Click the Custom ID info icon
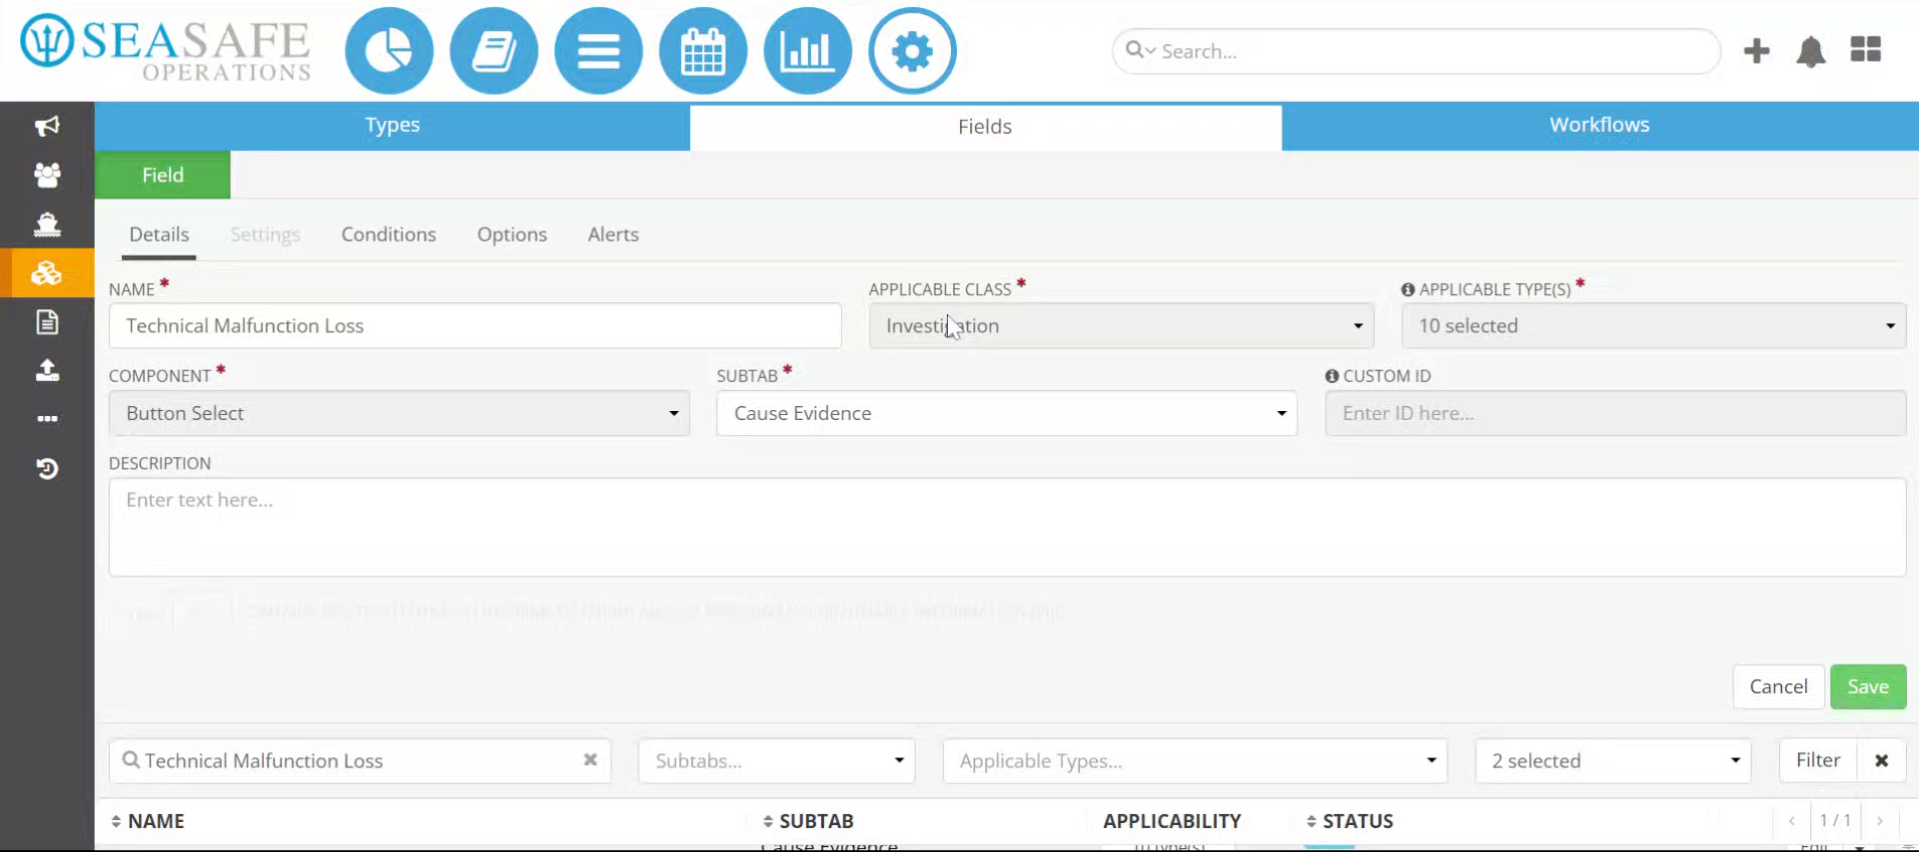The width and height of the screenshot is (1919, 852). pyautogui.click(x=1332, y=376)
